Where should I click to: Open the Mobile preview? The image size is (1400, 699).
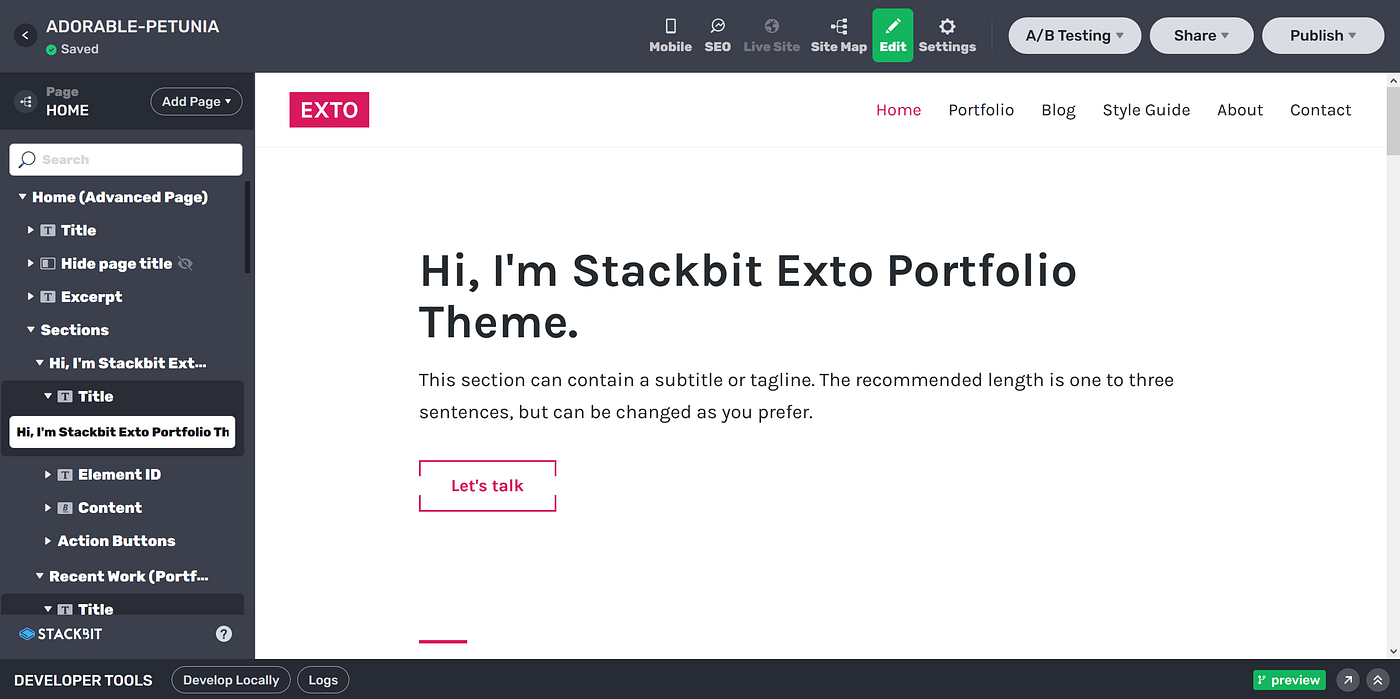(670, 35)
